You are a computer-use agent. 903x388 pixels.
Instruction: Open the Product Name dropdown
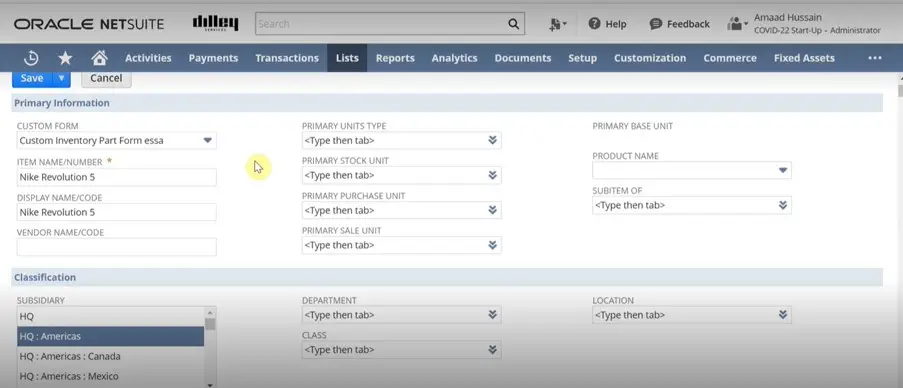click(783, 170)
